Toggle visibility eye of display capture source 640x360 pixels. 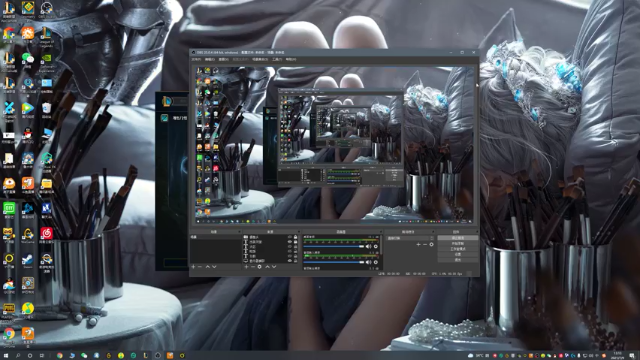tap(290, 260)
